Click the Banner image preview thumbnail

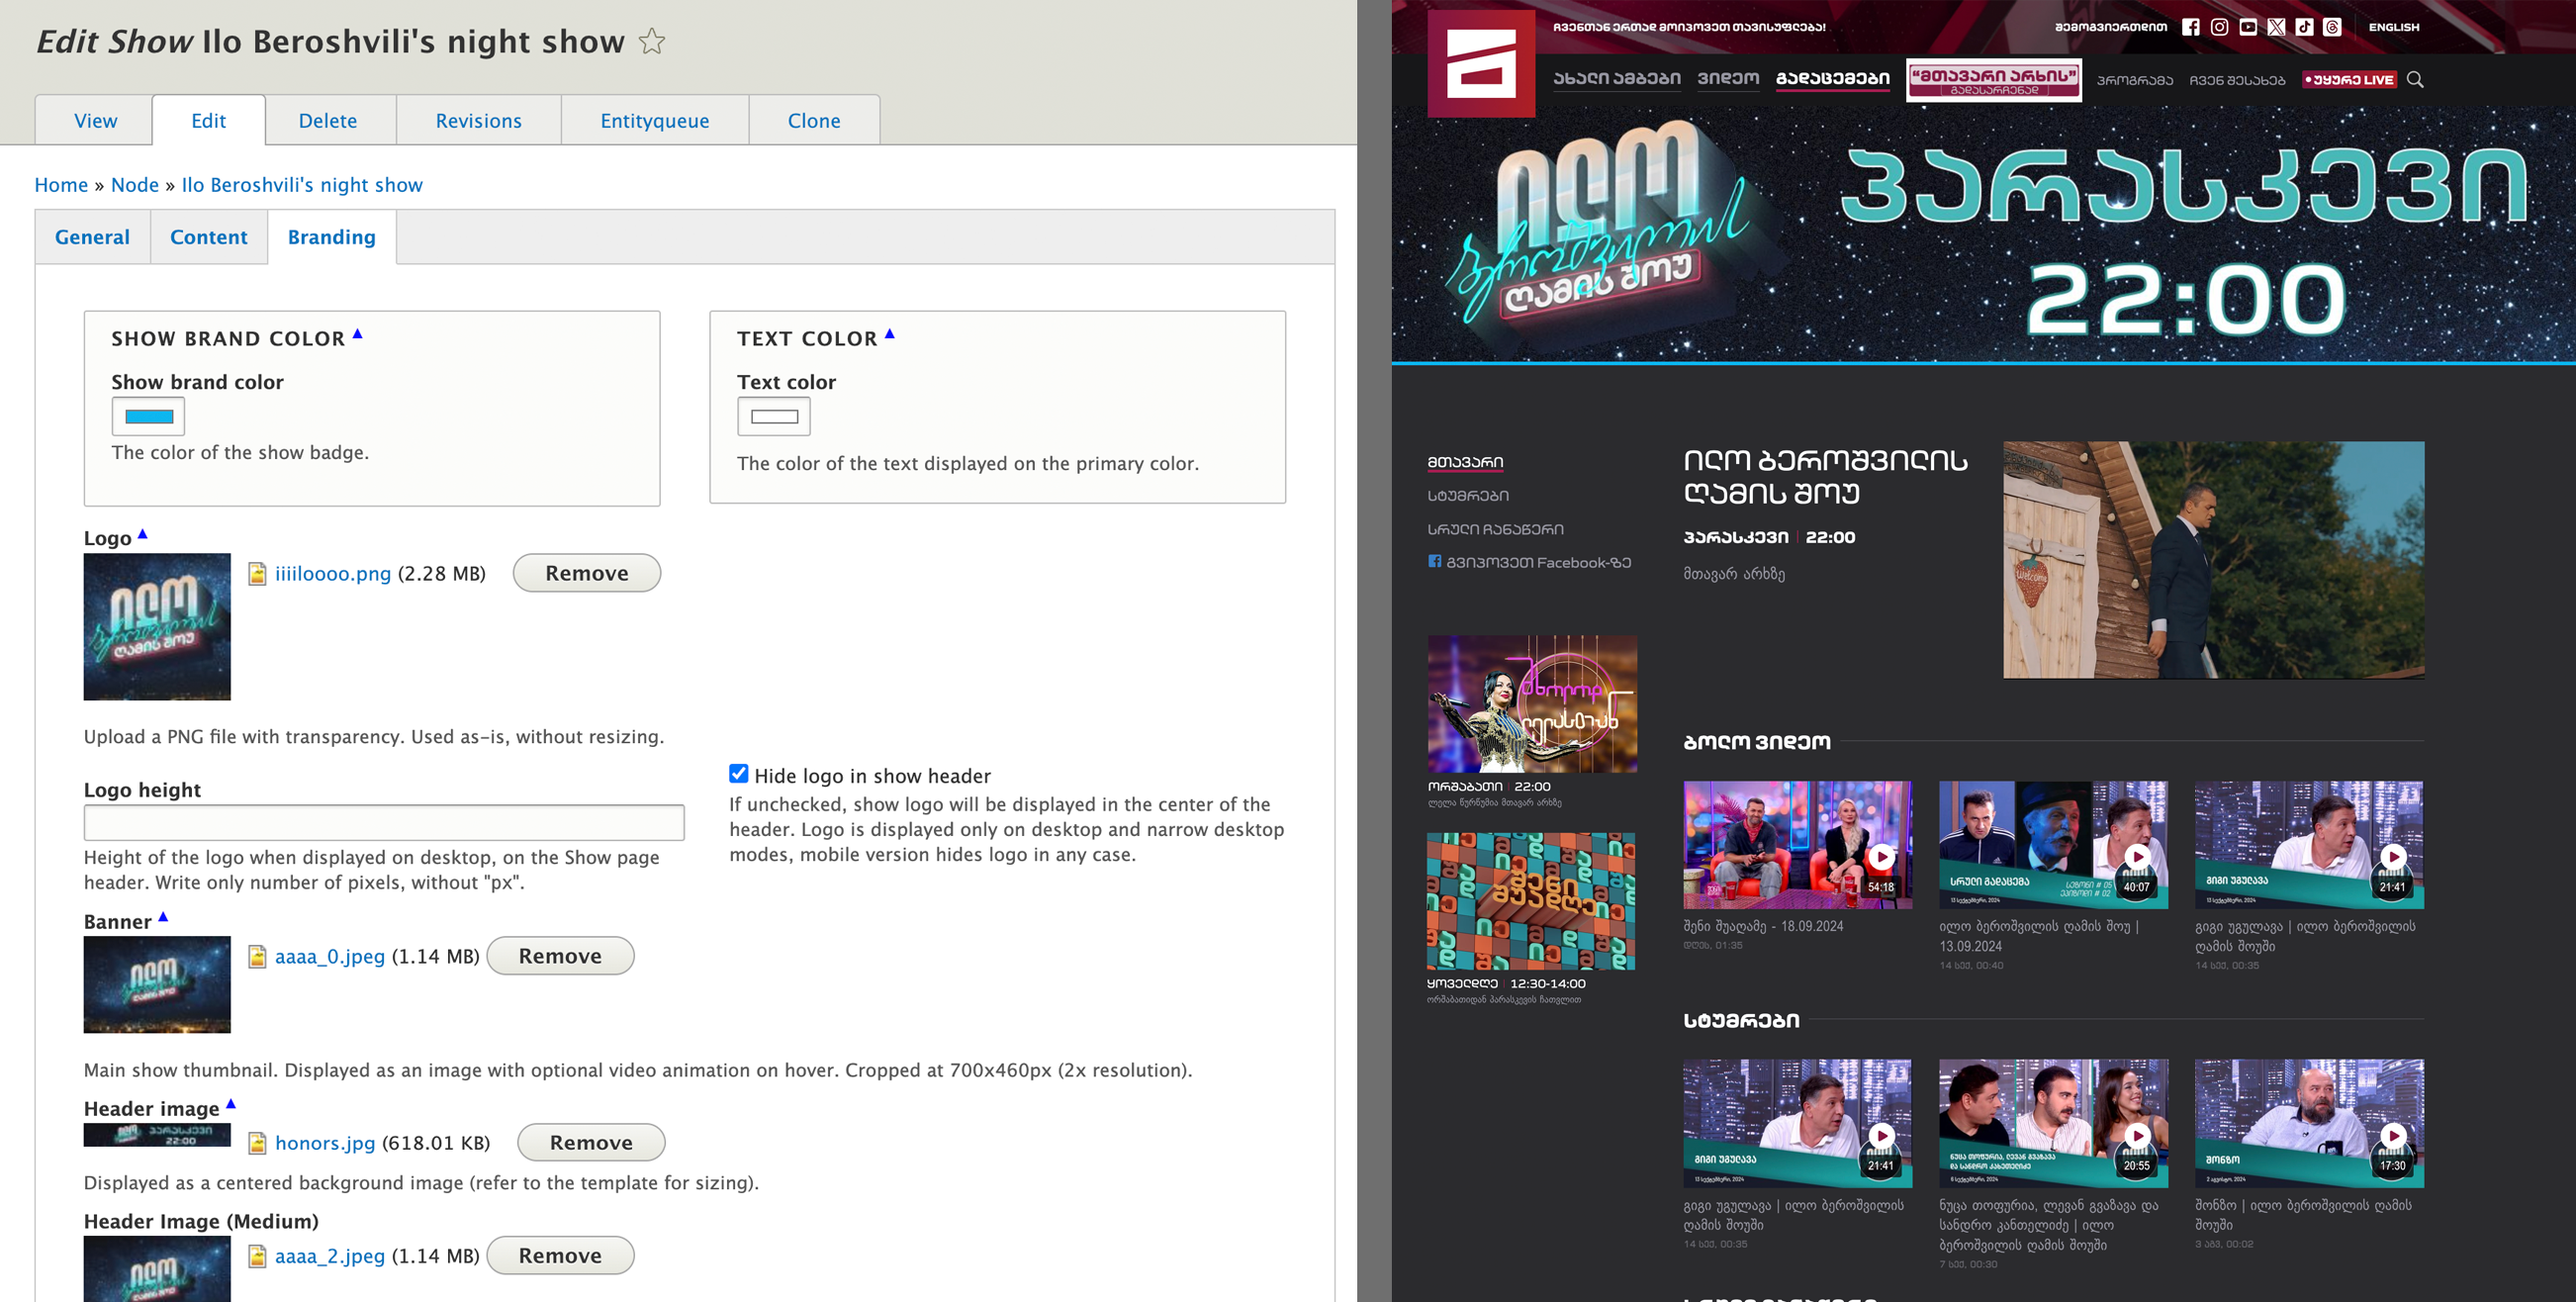click(x=157, y=984)
